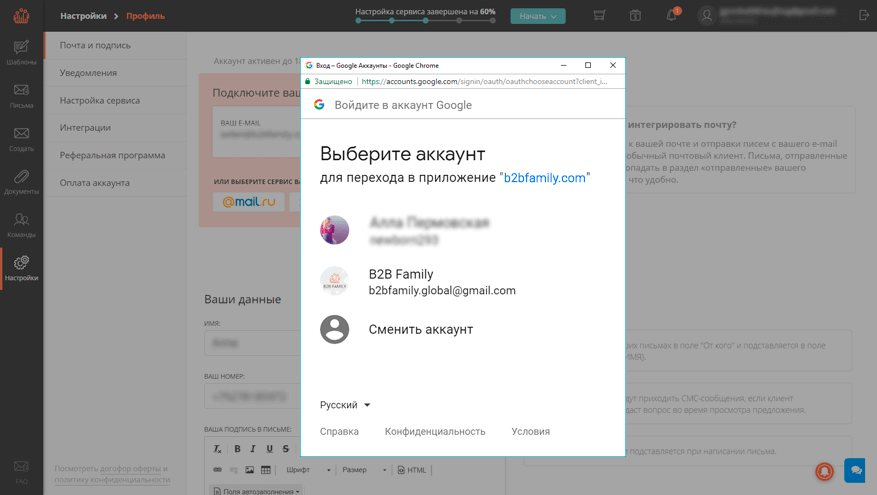Open the Справка link

click(339, 431)
